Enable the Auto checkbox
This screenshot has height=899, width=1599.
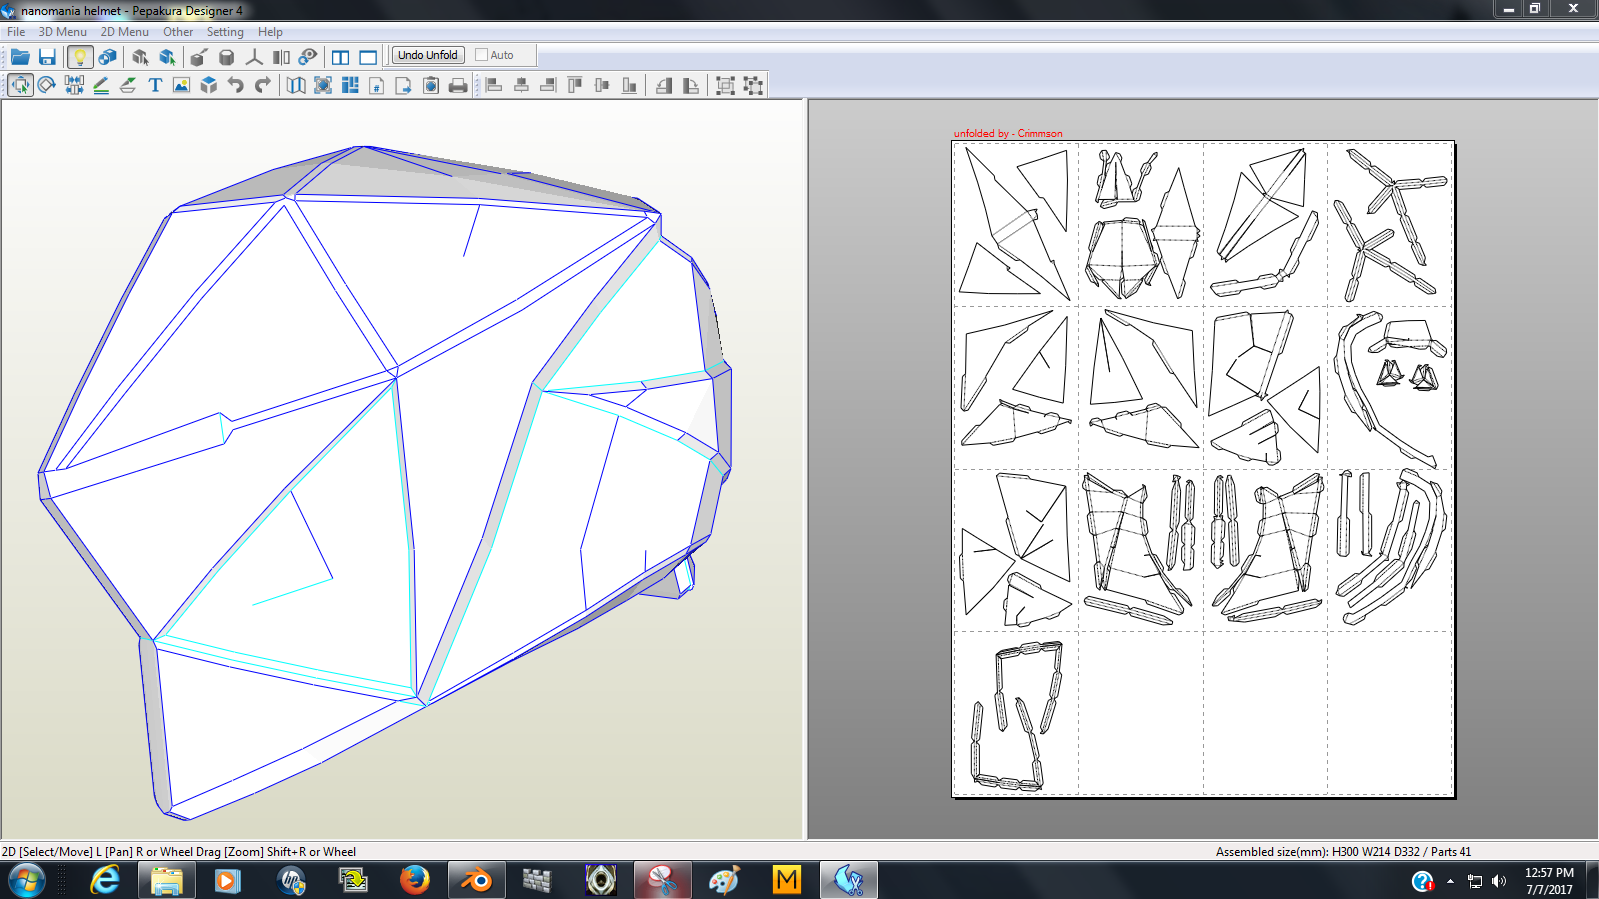click(x=482, y=55)
